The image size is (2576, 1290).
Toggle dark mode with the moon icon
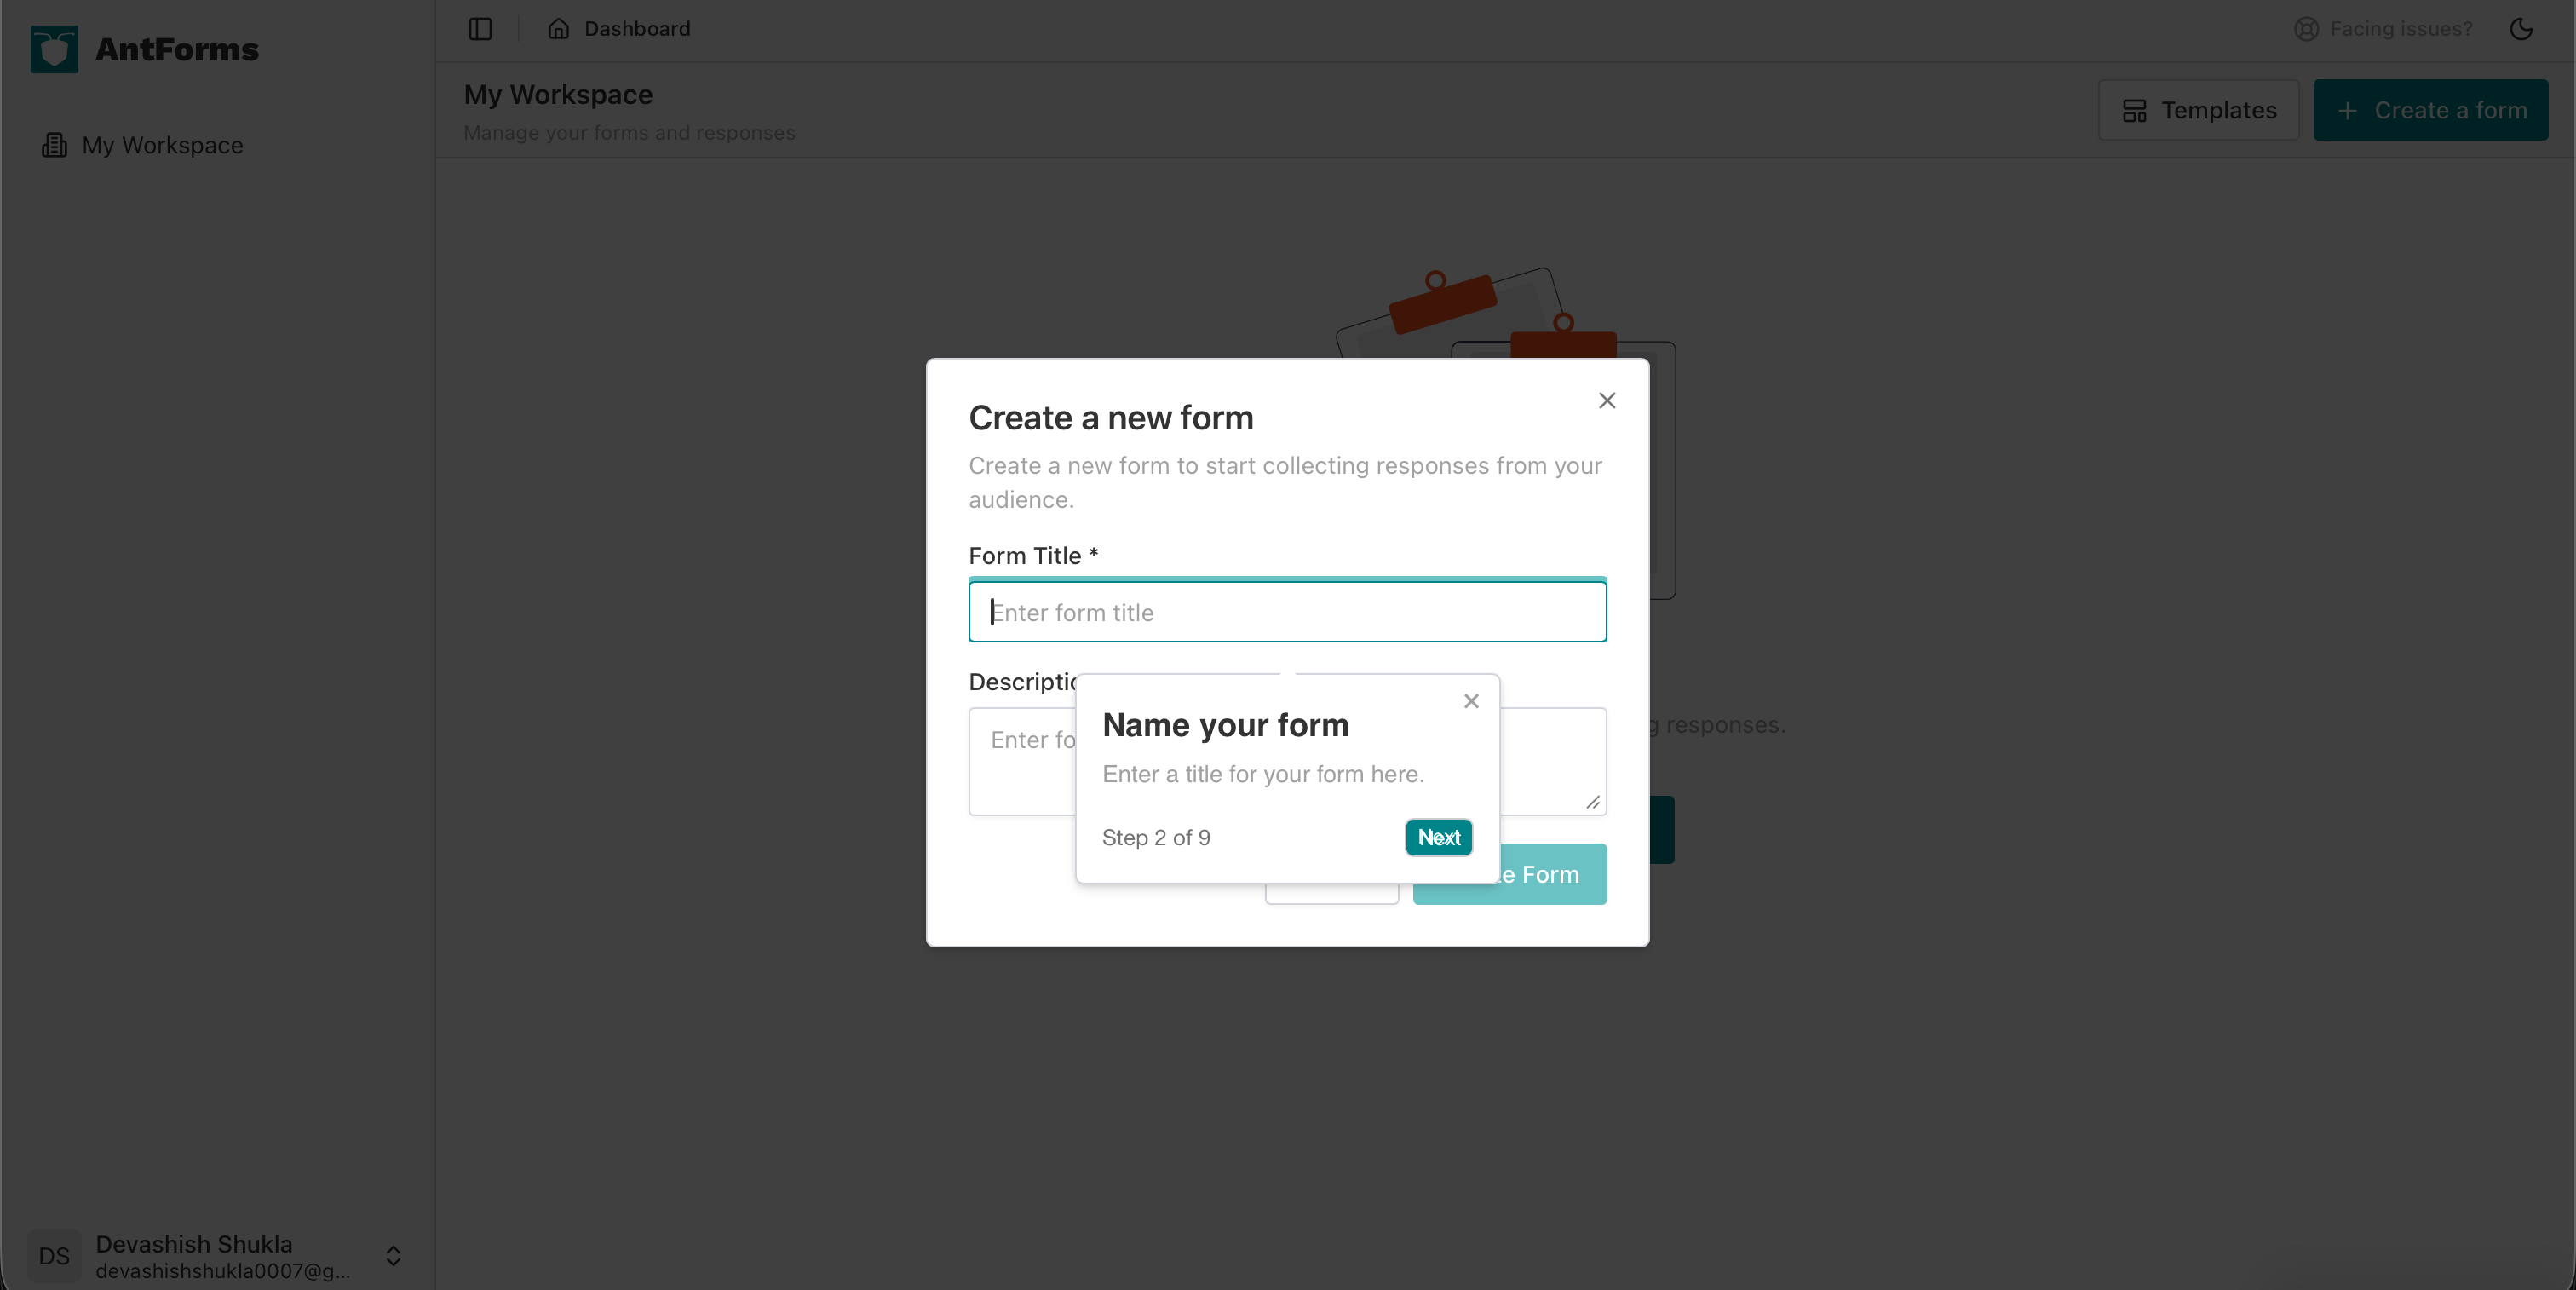[2521, 29]
